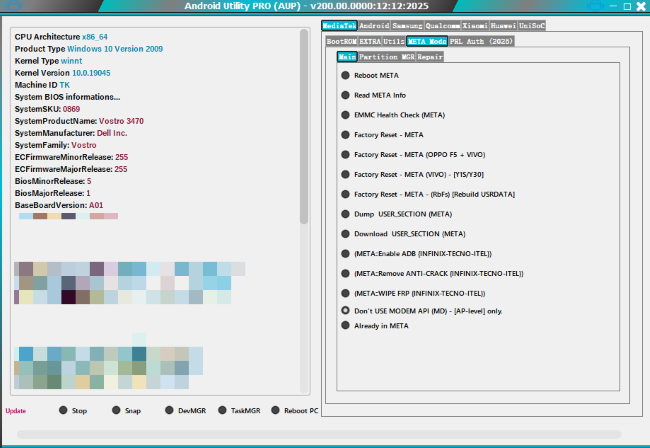Select the META Mode sub-tab
This screenshot has height=448, width=650.
coord(427,41)
